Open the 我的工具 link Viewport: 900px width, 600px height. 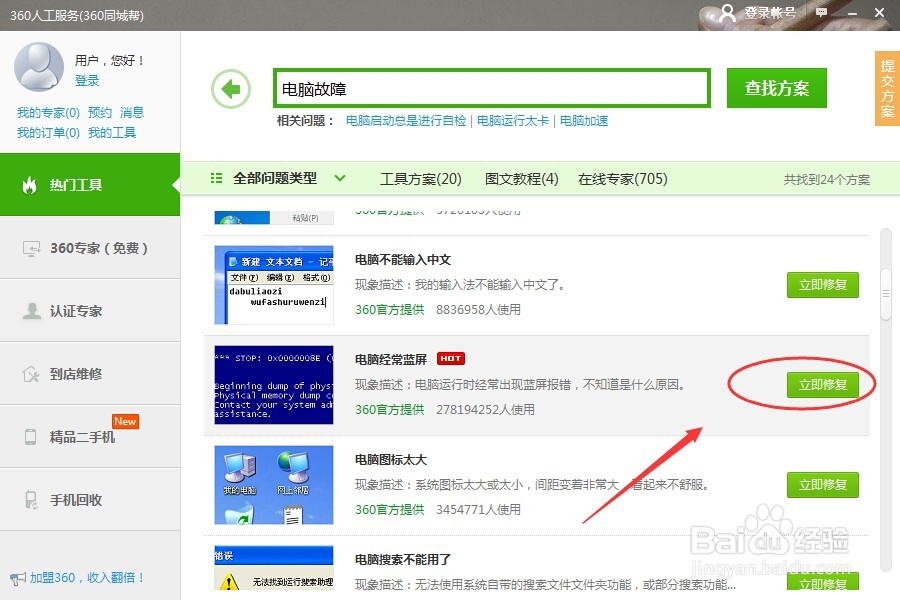pos(112,133)
